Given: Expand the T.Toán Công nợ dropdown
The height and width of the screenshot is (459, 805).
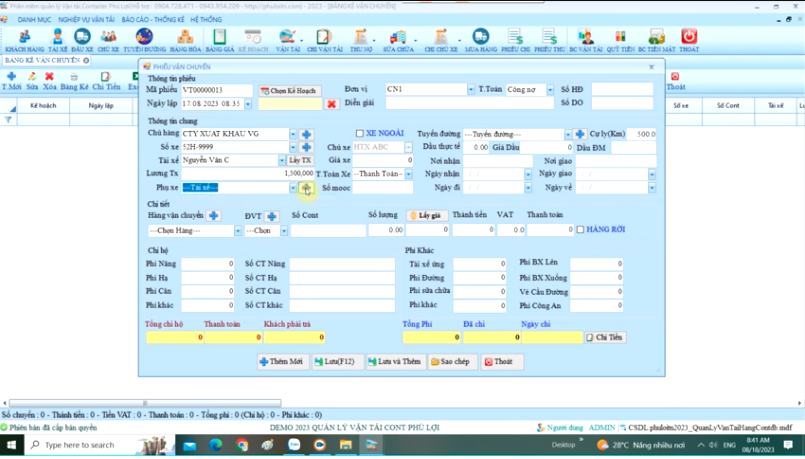Looking at the screenshot, I should coord(550,90).
